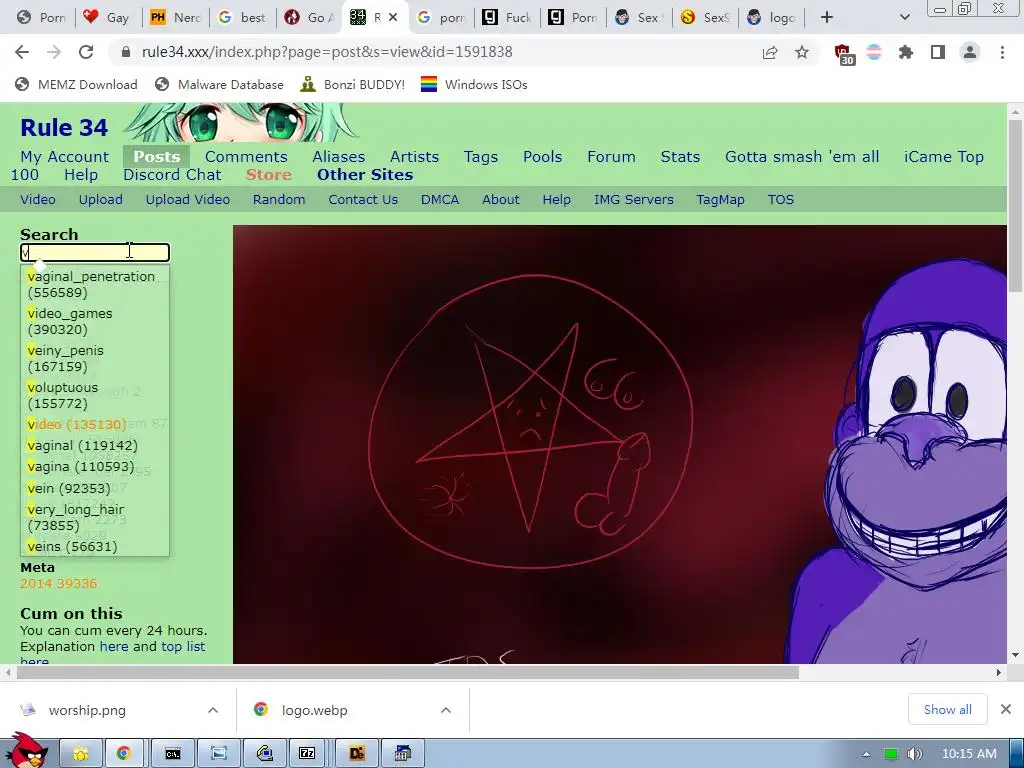Open the Bonzi BUDDY! bookmark
1024x768 pixels.
(352, 84)
